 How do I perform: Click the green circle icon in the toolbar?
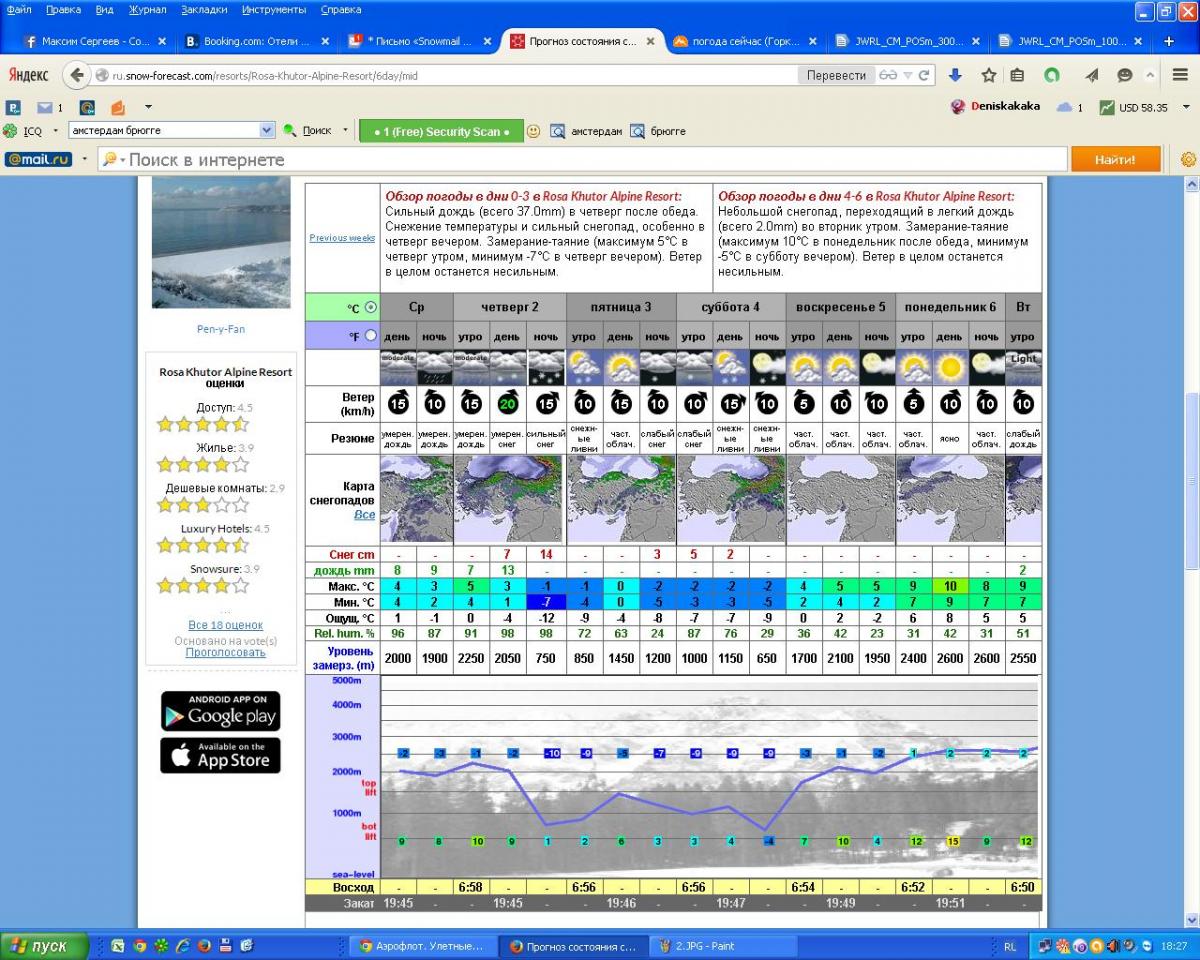point(1052,75)
